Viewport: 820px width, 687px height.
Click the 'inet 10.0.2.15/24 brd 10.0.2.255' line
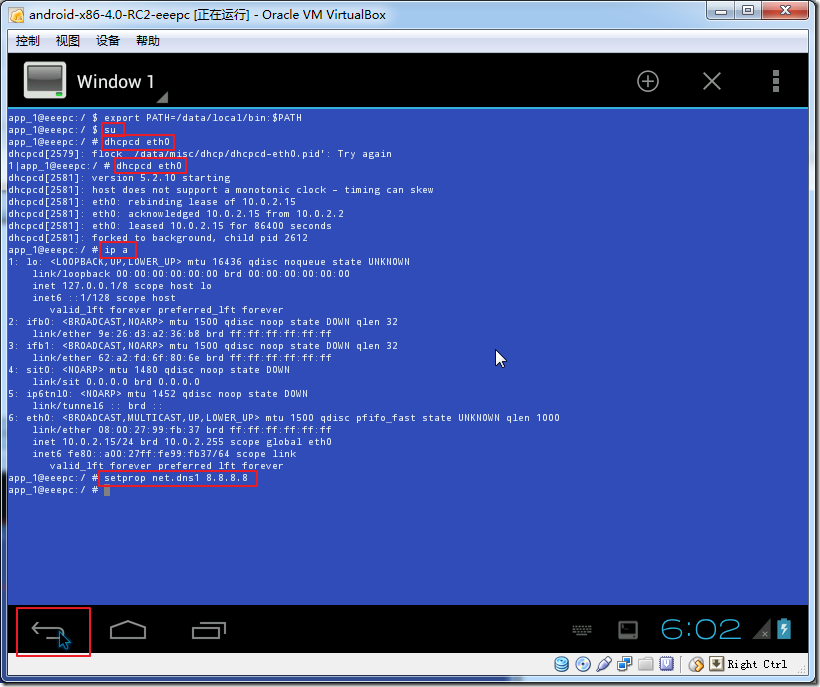182,442
